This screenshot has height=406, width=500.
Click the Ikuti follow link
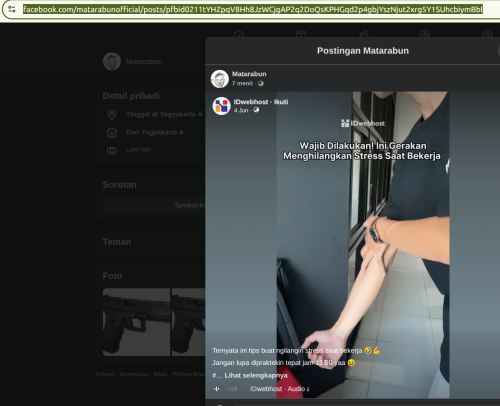[281, 102]
